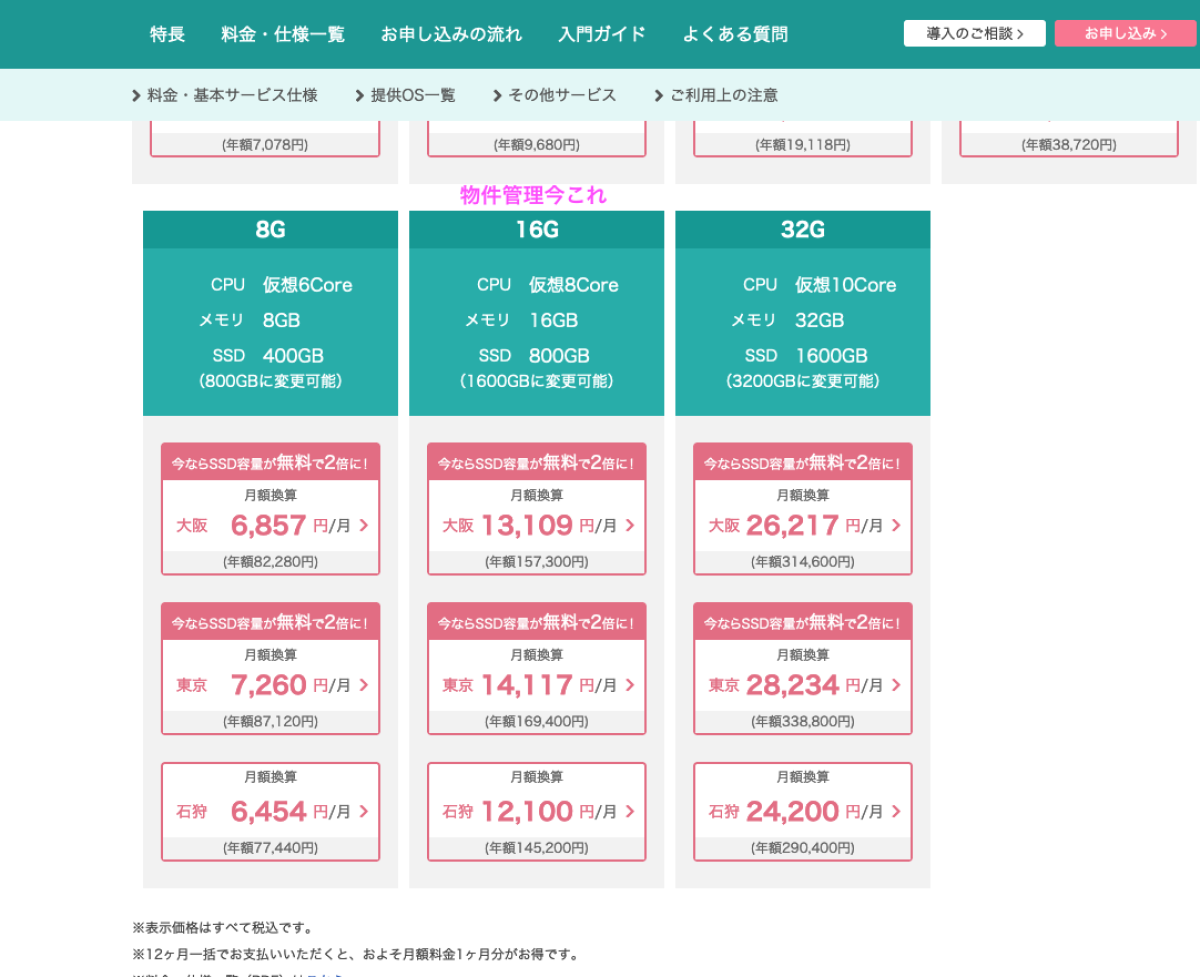Go to 料金・仕様一覧 in top navigation
Screen dimensions: 1200x977
coord(282,34)
